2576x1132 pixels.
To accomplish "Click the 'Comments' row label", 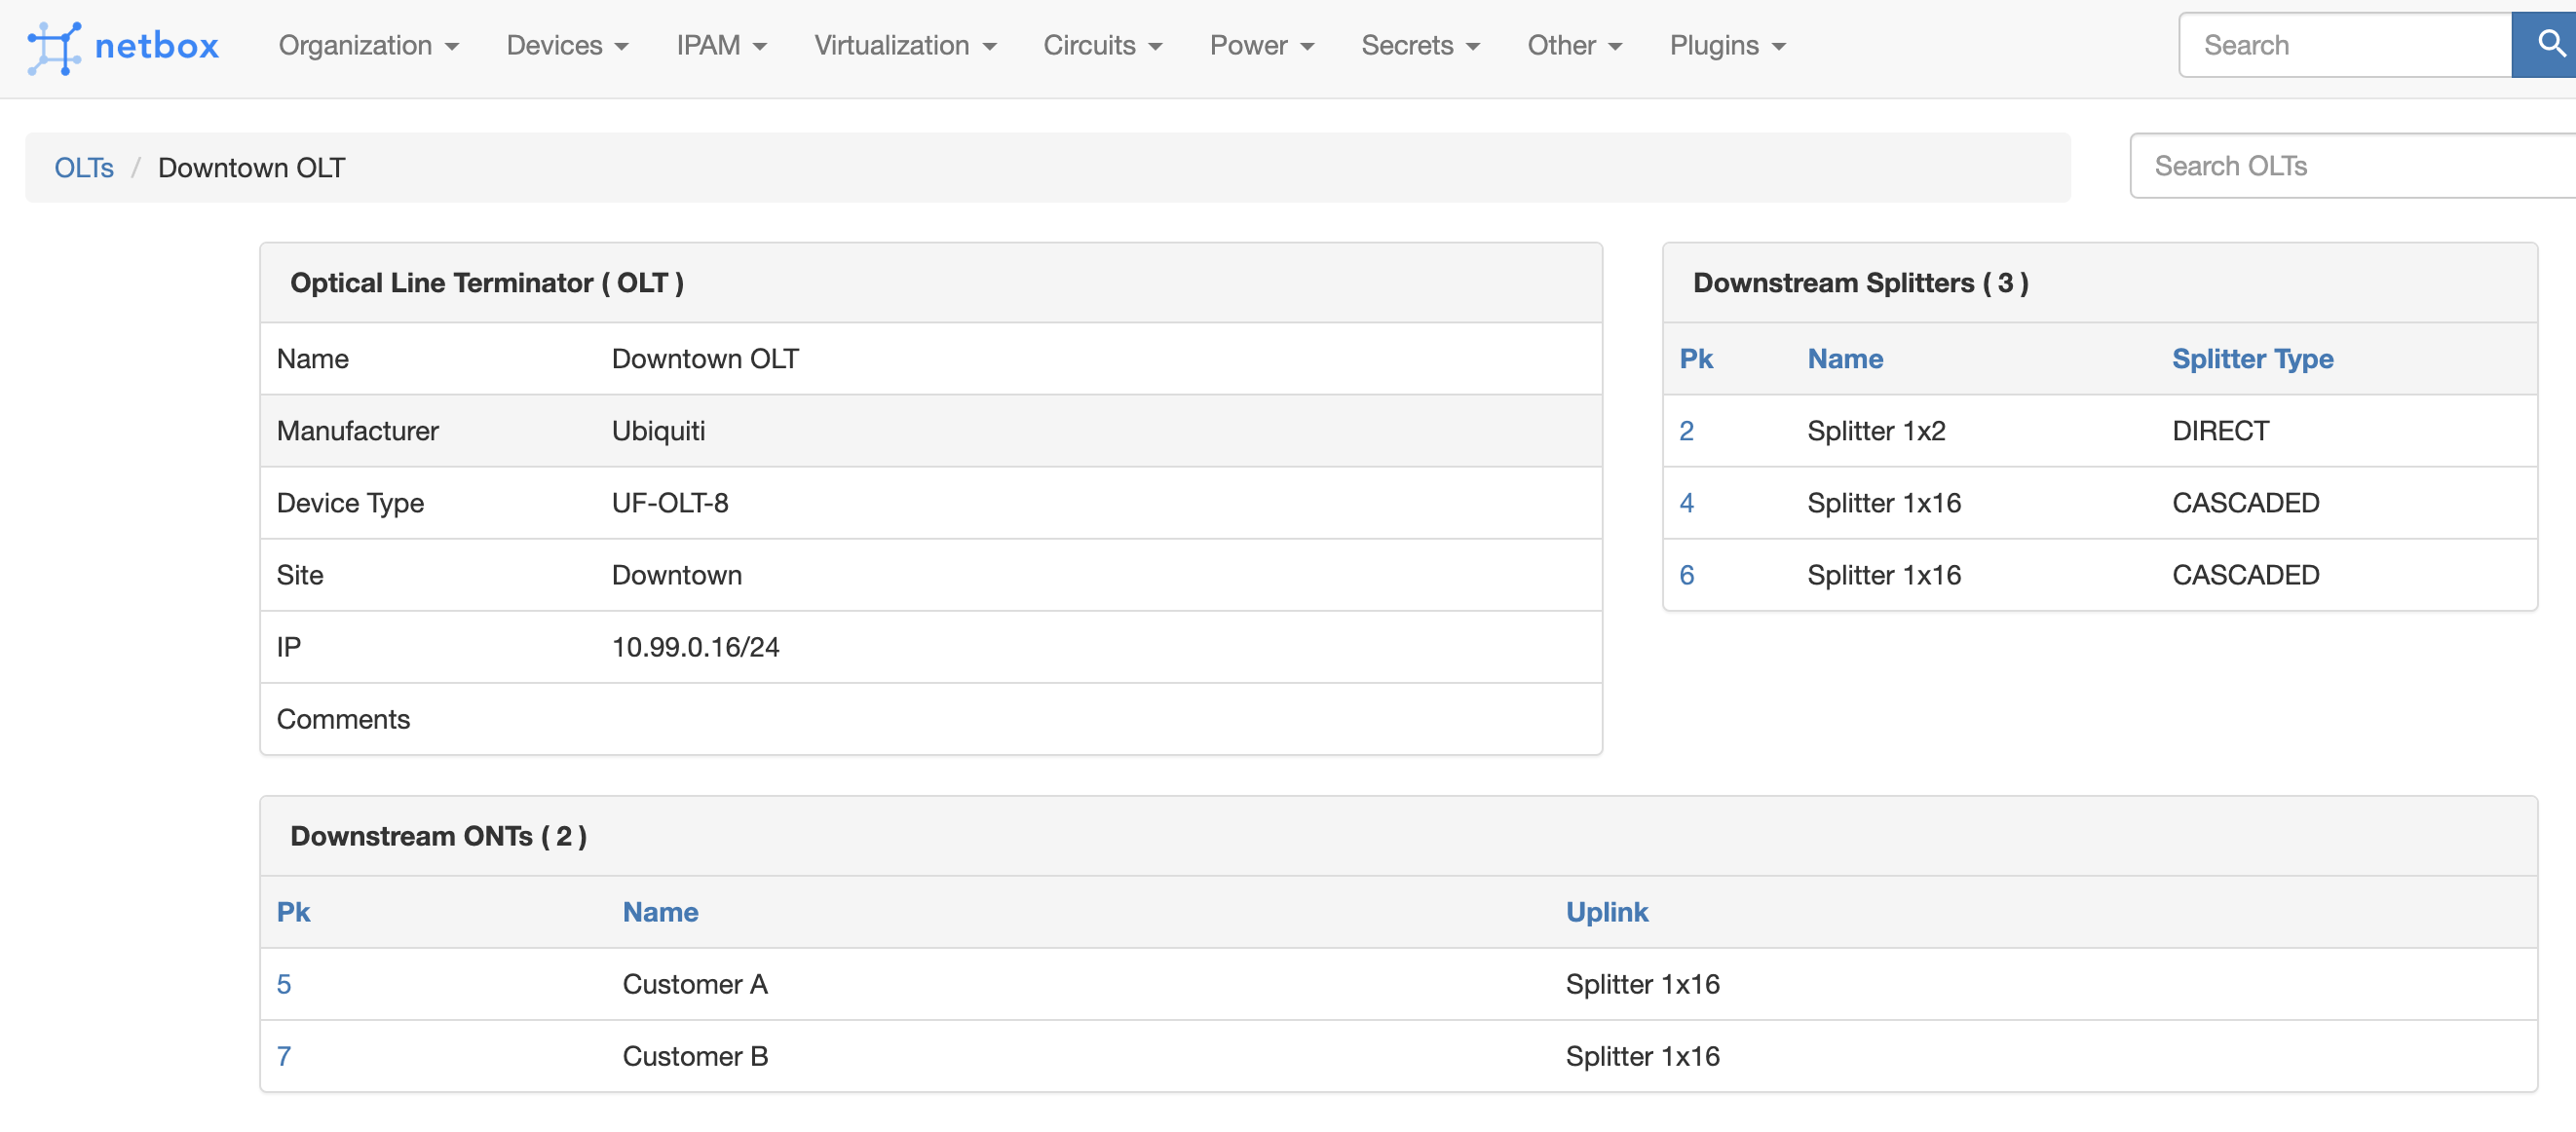I will tap(343, 719).
